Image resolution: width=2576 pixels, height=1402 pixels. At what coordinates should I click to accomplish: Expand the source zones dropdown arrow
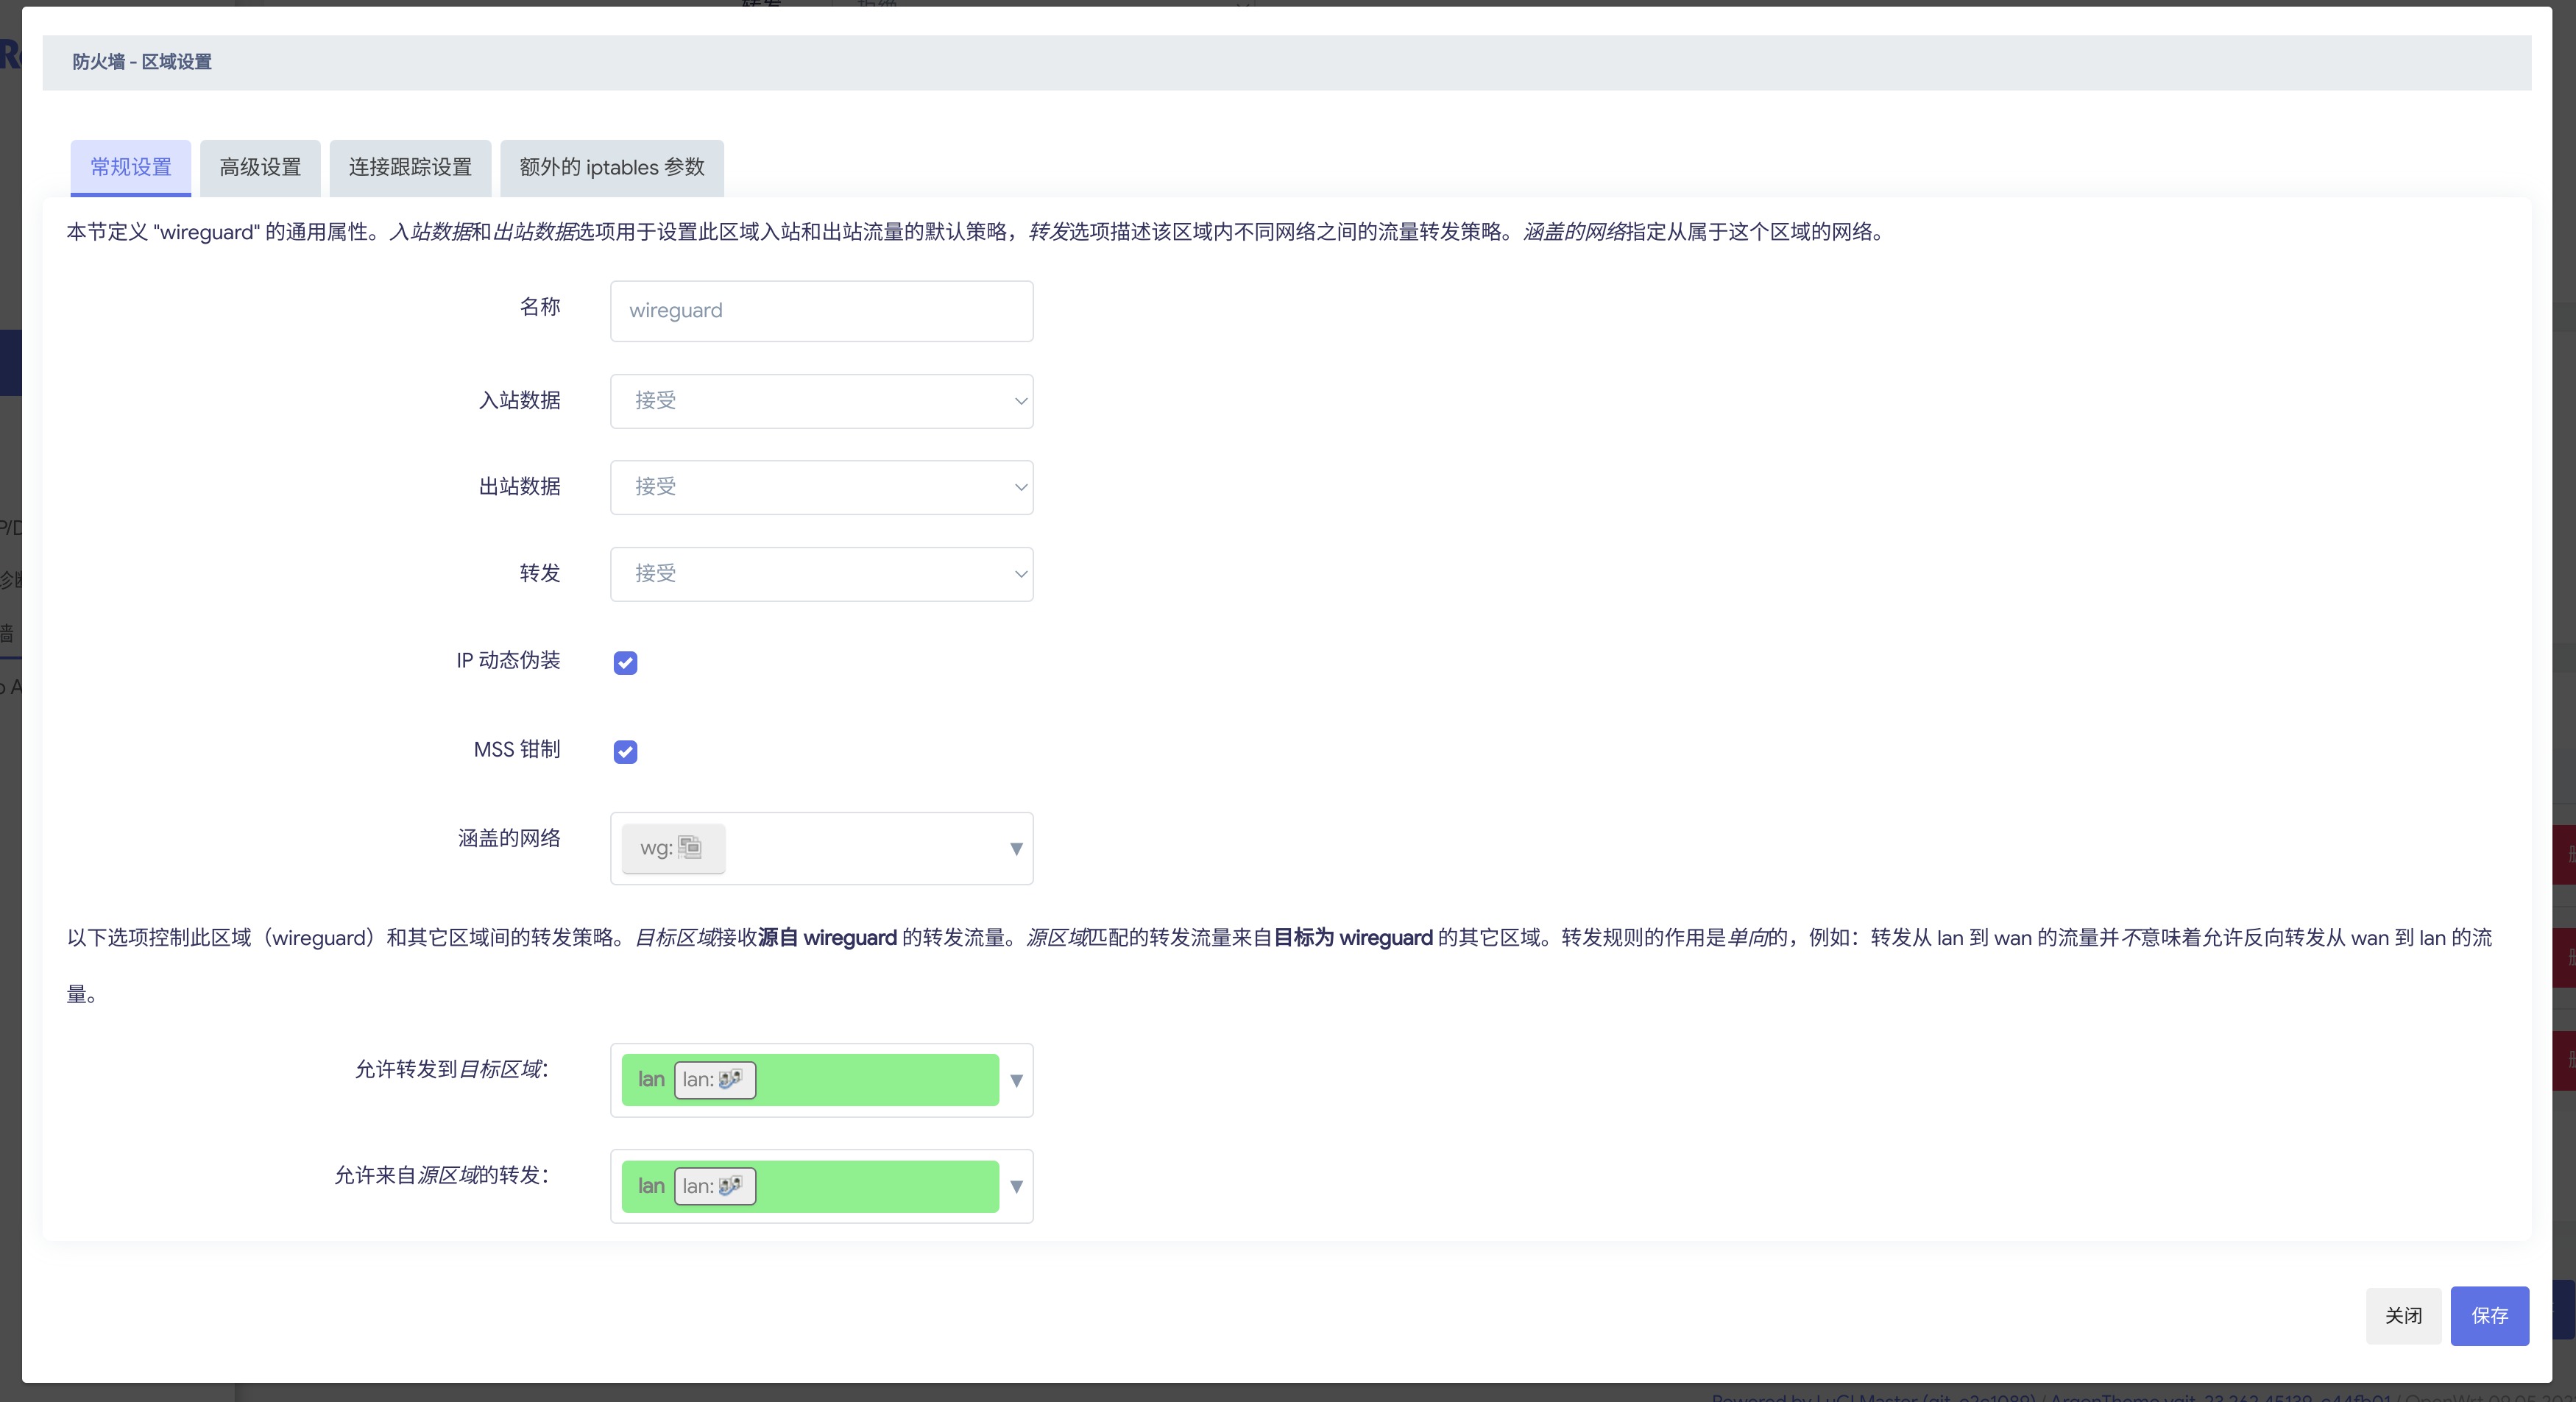(1016, 1186)
